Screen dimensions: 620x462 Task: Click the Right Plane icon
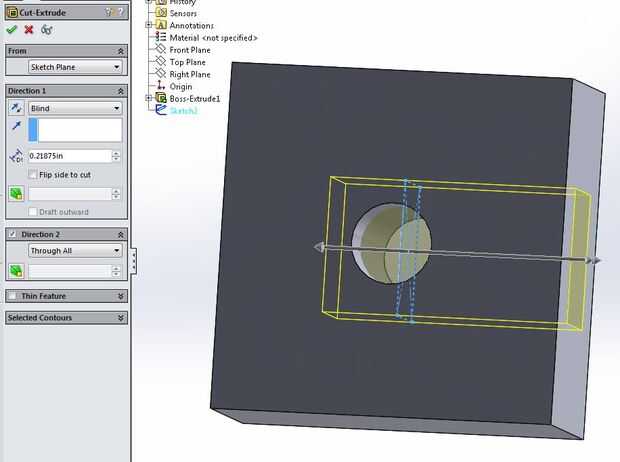pos(160,74)
